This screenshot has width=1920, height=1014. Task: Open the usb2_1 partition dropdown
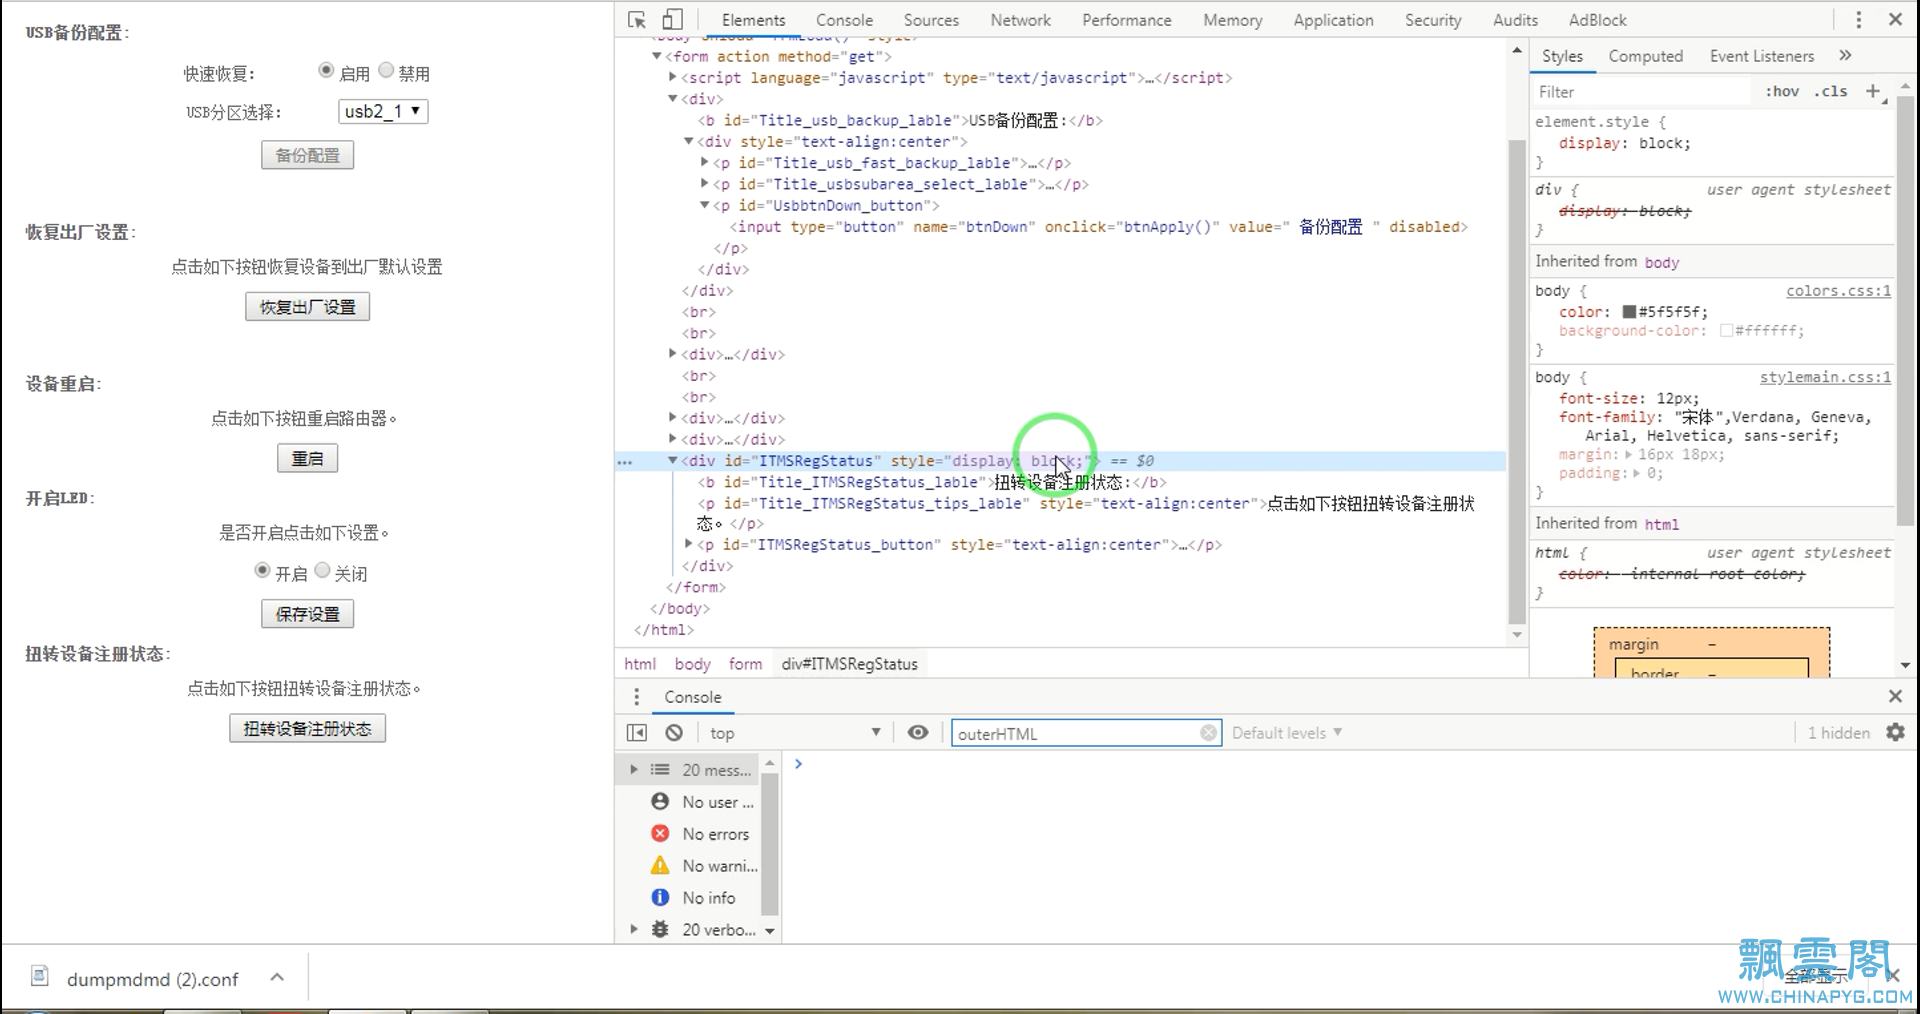[383, 111]
